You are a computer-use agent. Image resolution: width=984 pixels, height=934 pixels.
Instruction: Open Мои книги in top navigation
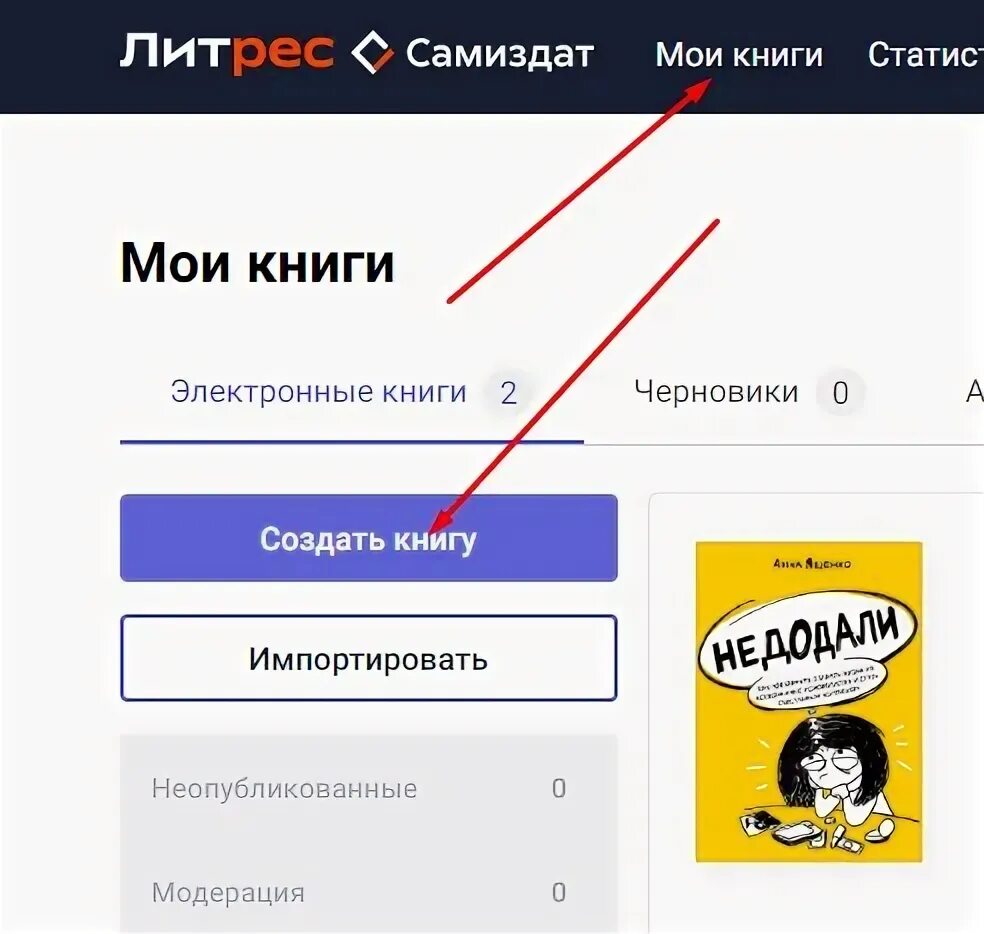point(739,55)
